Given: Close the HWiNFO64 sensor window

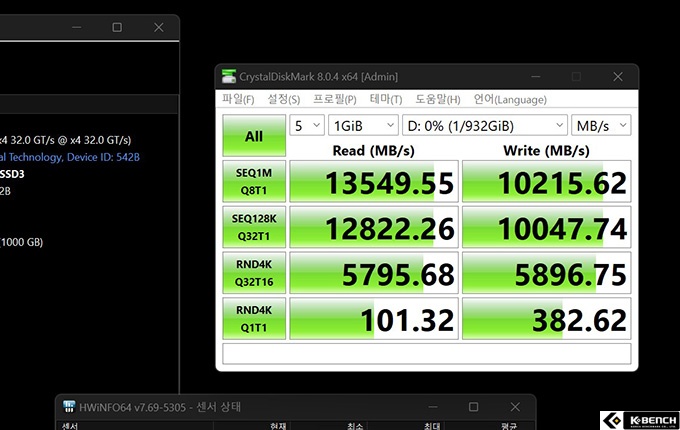Looking at the screenshot, I should 515,407.
